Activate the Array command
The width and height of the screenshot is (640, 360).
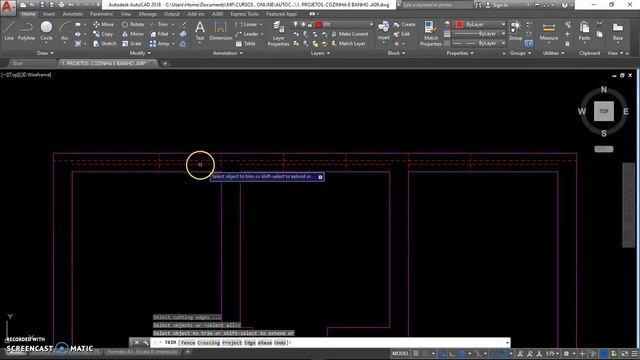coord(160,44)
